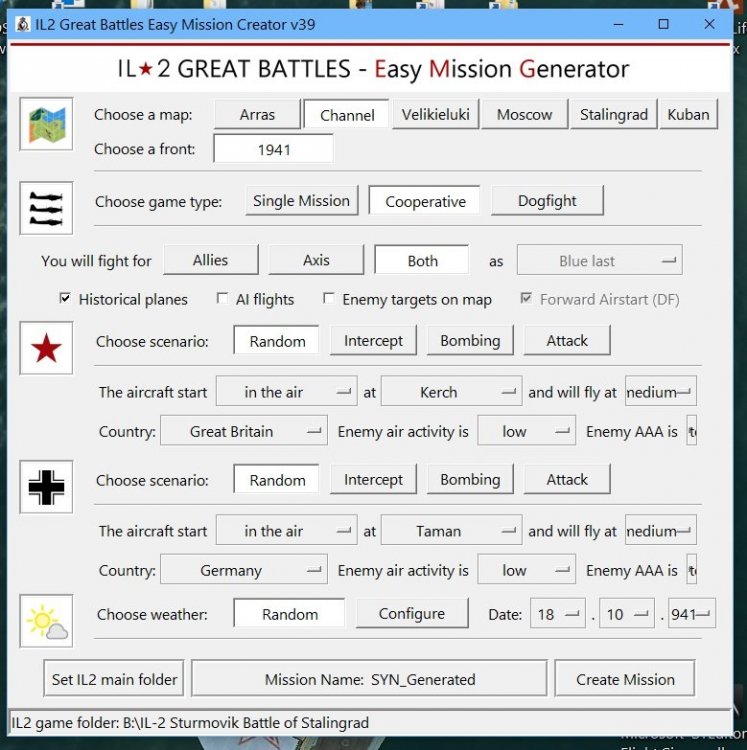
Task: Click Set IL2 main folder button
Action: tap(114, 678)
